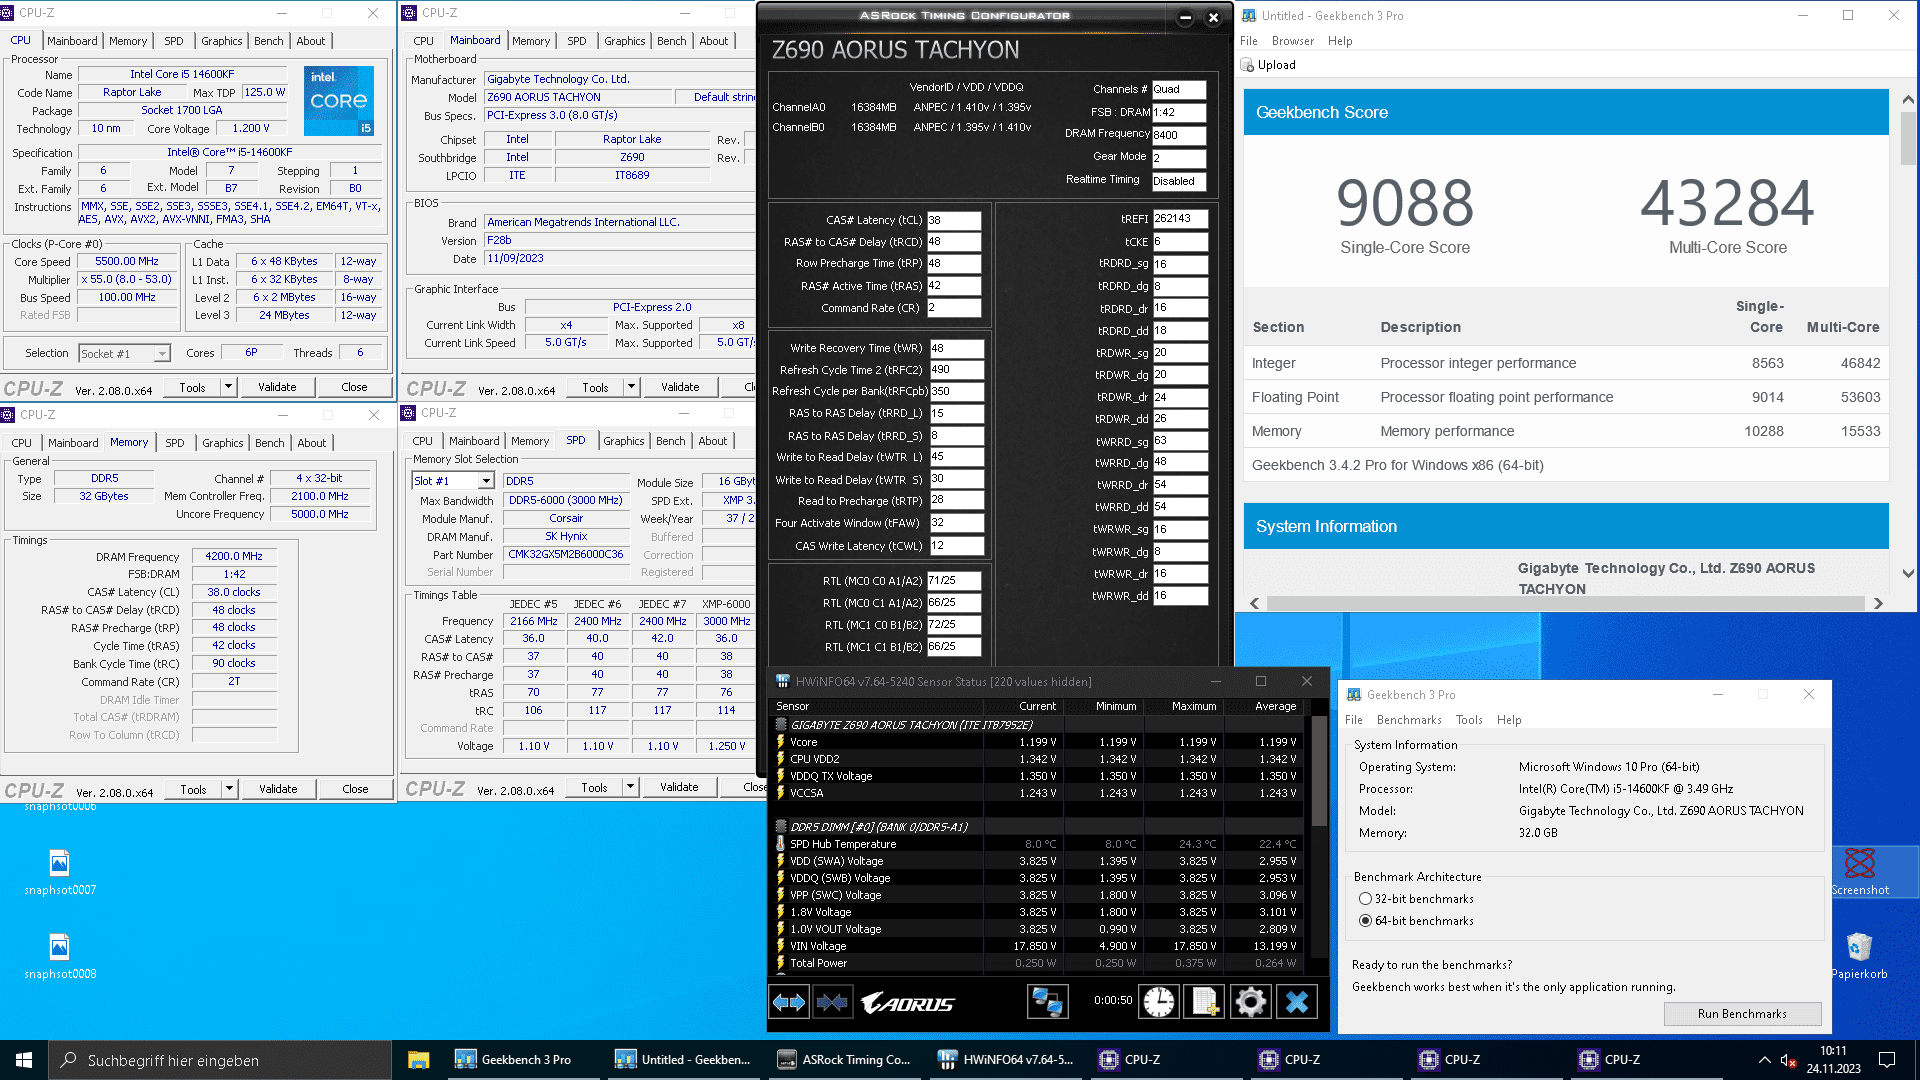The width and height of the screenshot is (1920, 1080).
Task: Click GIGABYTE Z690 sensor group chip icon
Action: click(781, 725)
